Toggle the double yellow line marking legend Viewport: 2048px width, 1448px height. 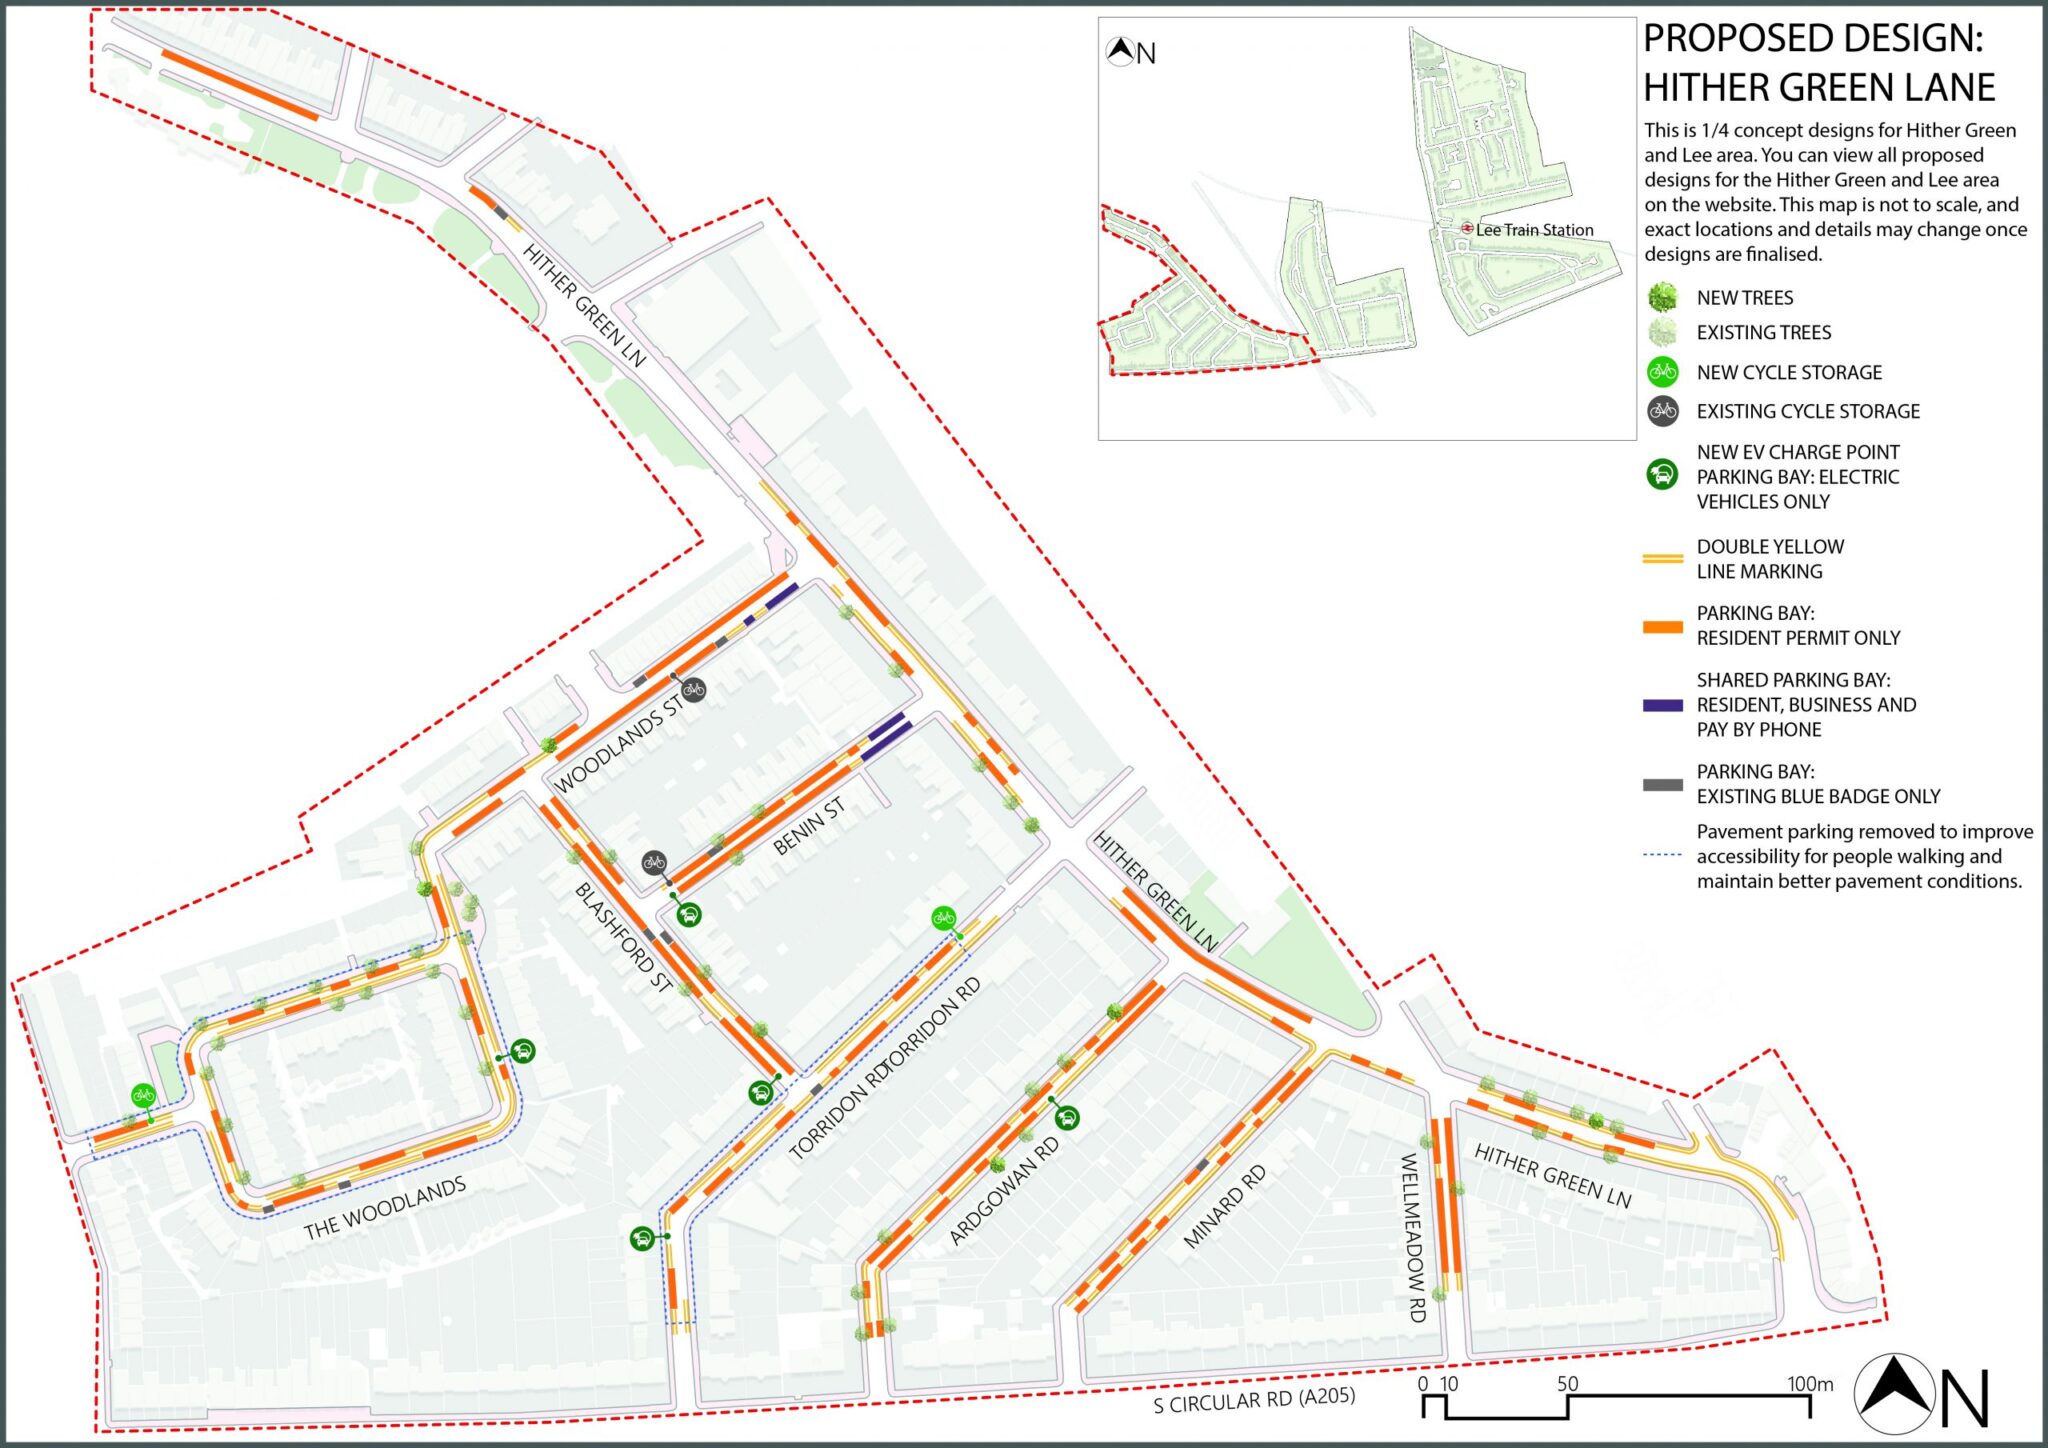click(x=1664, y=556)
